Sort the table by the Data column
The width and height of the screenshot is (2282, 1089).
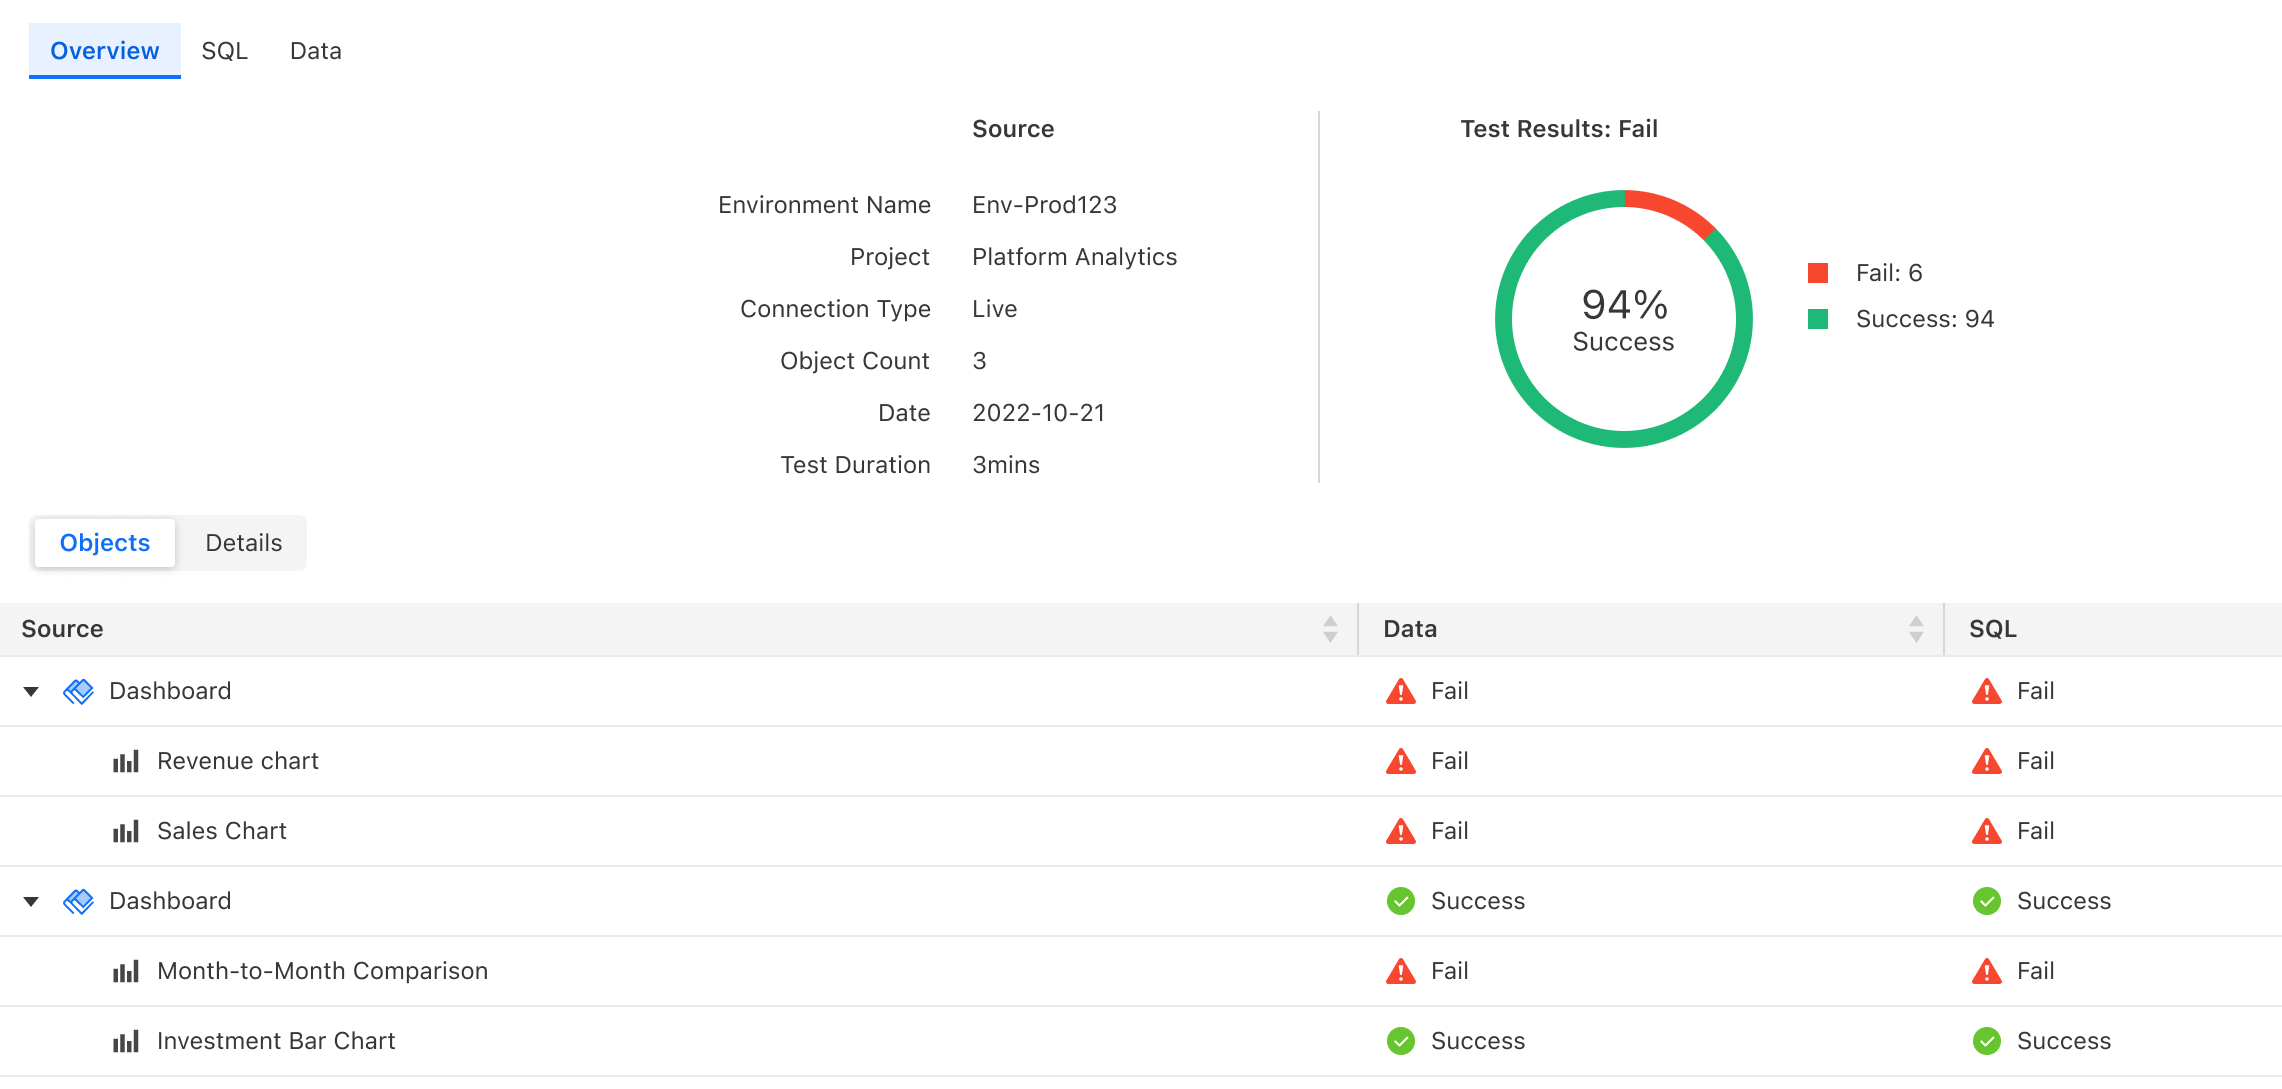pos(1915,629)
